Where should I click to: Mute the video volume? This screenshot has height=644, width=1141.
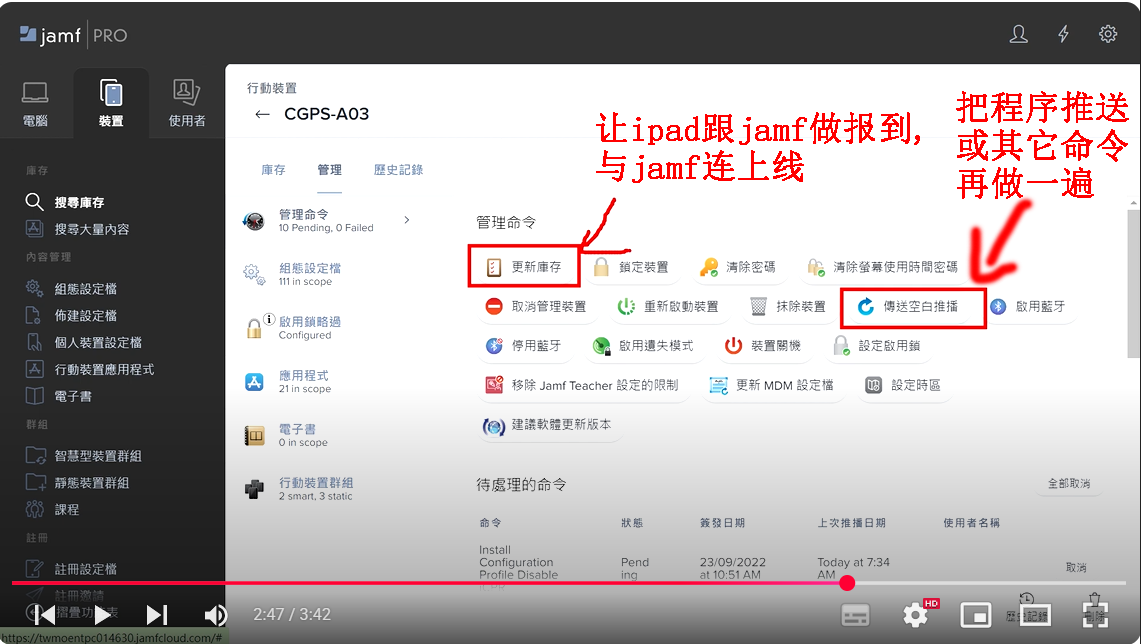pos(215,615)
